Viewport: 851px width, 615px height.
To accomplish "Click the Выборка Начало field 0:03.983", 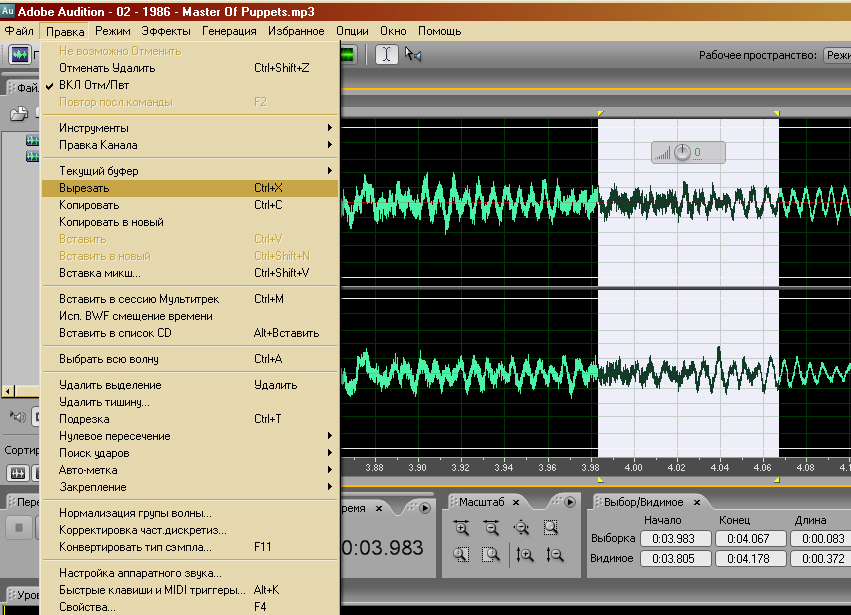I will point(675,538).
